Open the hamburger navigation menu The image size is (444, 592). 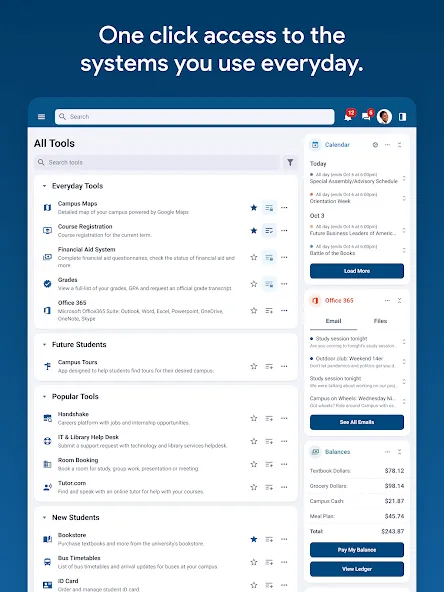[42, 117]
